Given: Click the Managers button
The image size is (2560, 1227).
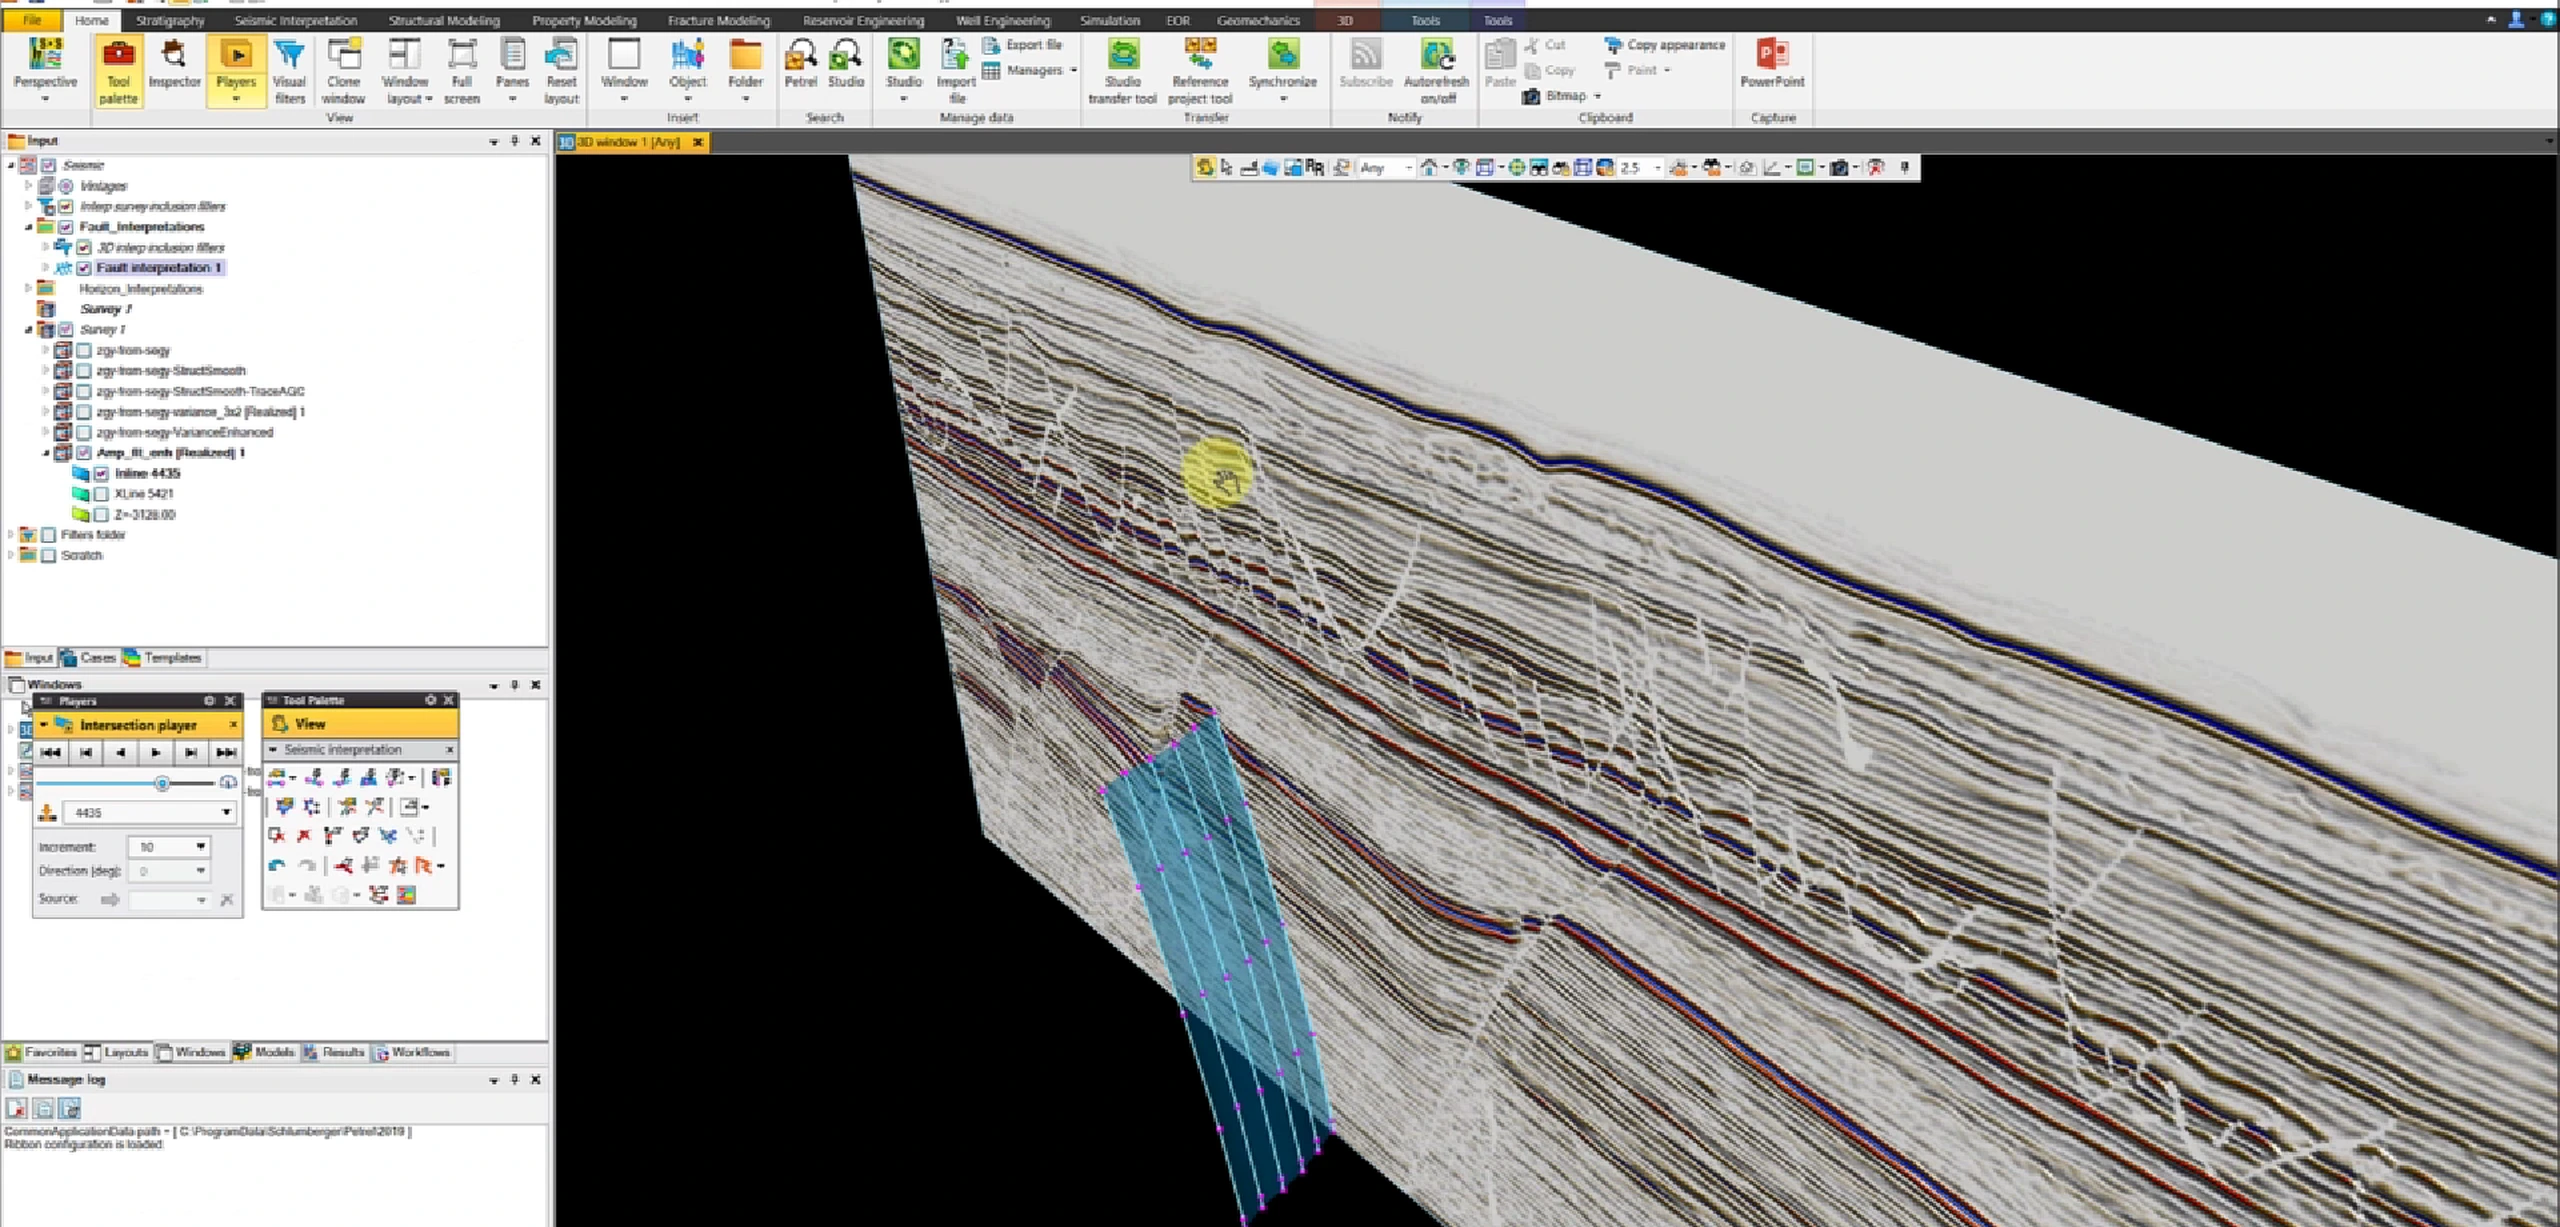Looking at the screenshot, I should 1029,71.
